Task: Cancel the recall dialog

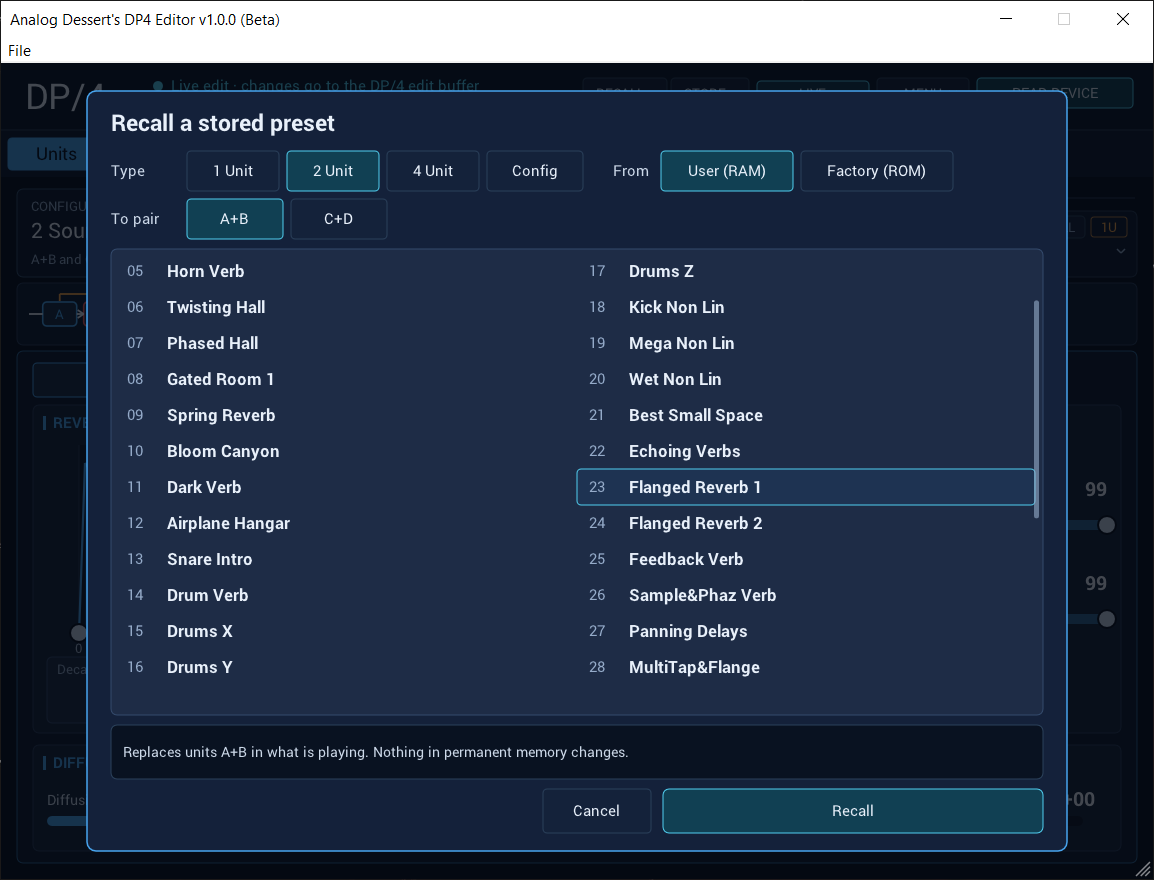Action: (x=596, y=811)
